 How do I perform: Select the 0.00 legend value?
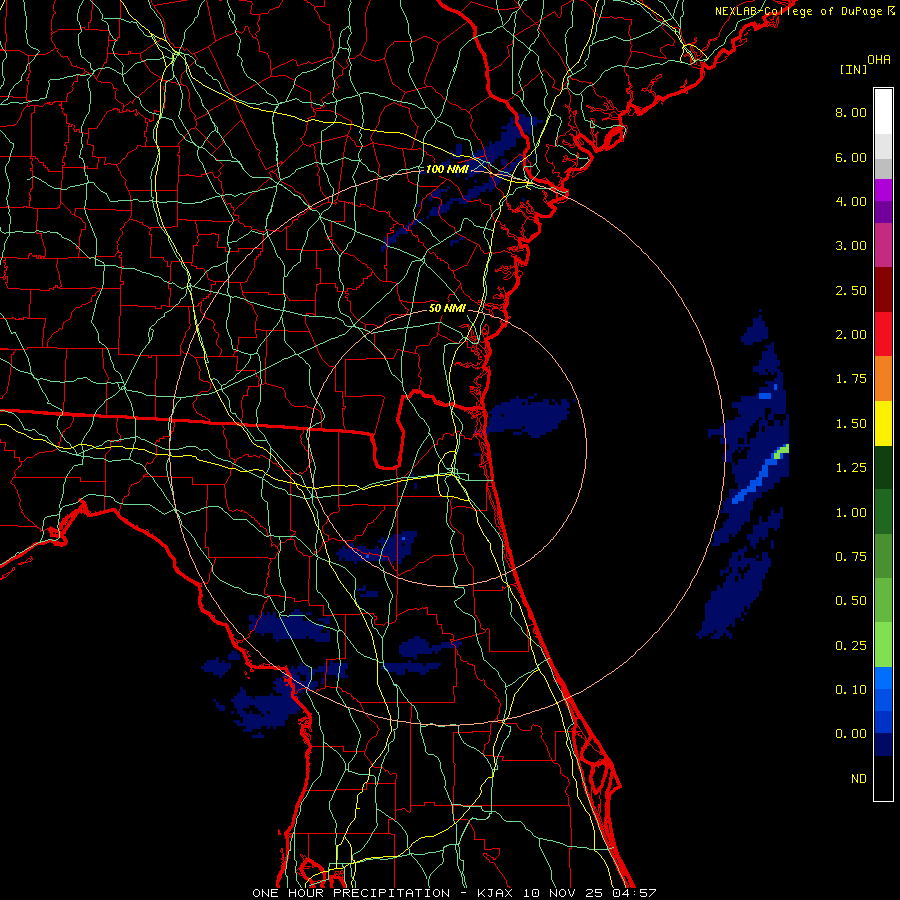851,734
